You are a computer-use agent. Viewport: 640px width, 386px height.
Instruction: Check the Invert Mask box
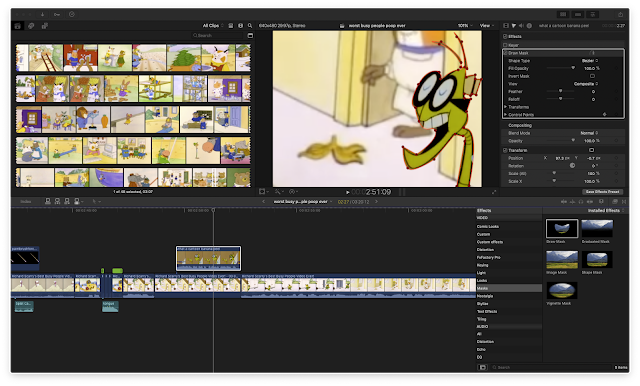click(x=592, y=76)
